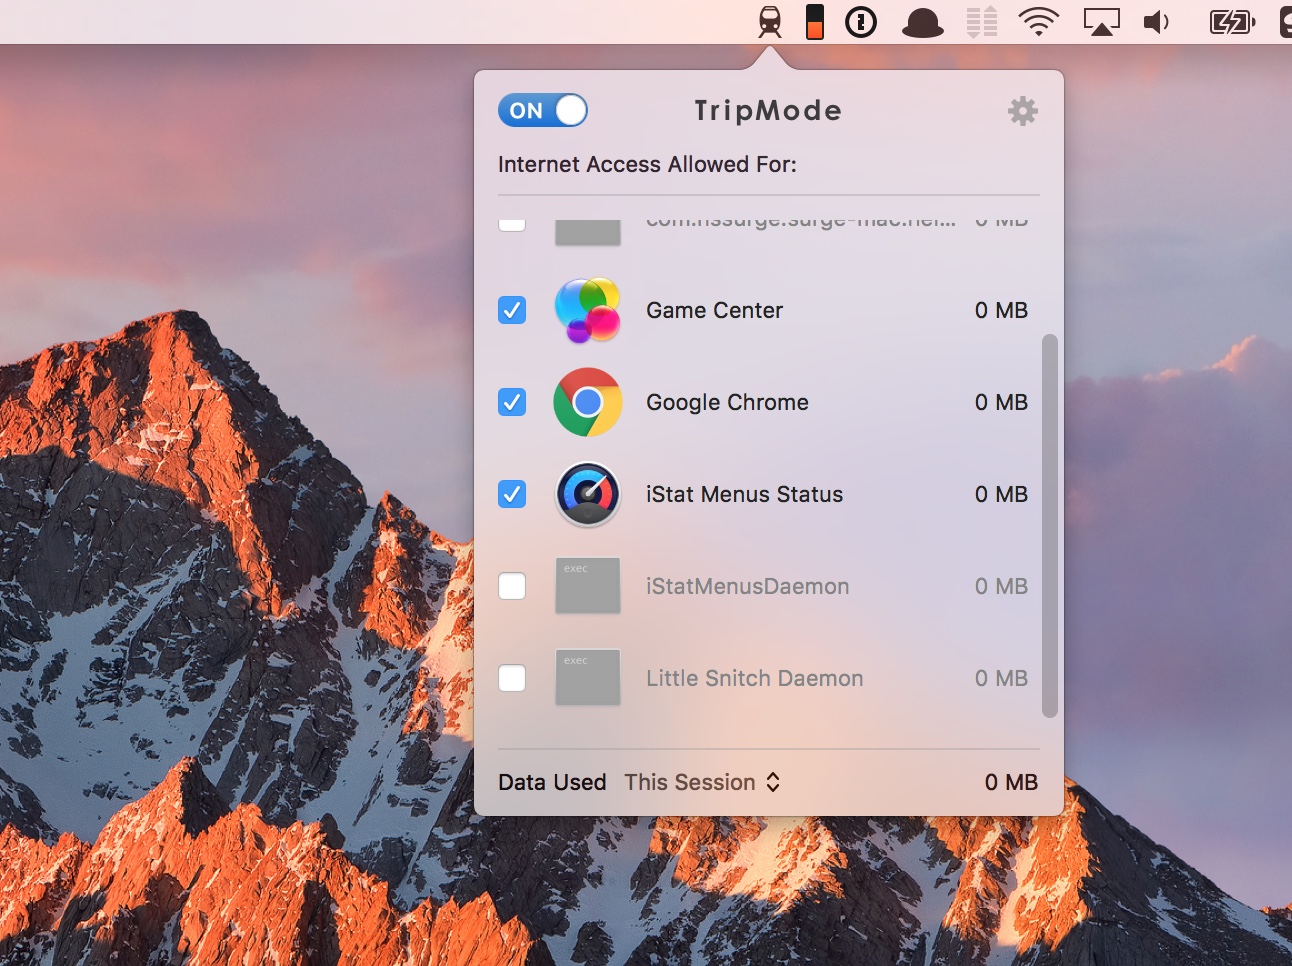Screen dimensions: 1292x966
Task: Select the Google Chrome row label
Action: [727, 402]
